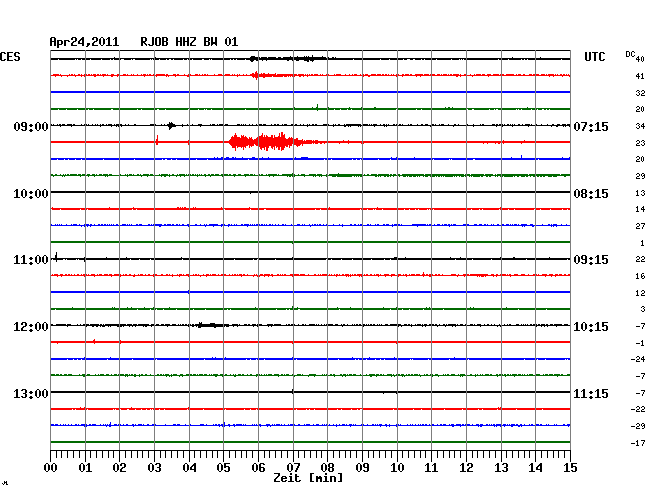Select the 09:00 CES time label

point(31,126)
